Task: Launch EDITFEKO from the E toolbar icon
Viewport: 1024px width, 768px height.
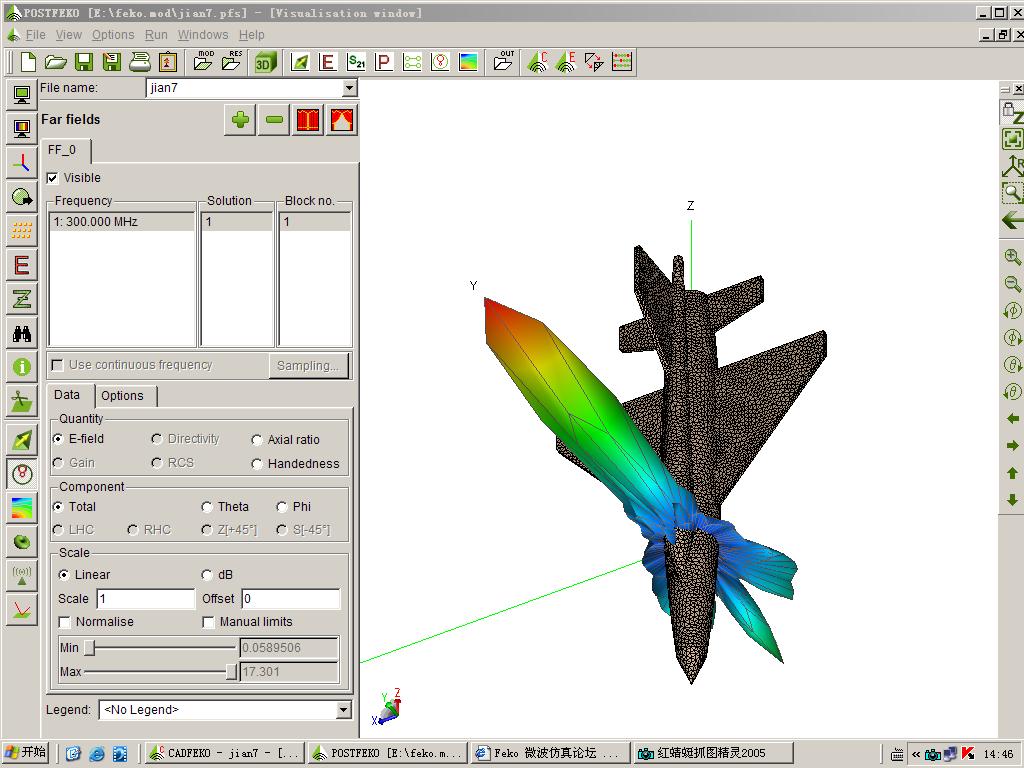Action: pyautogui.click(x=566, y=62)
